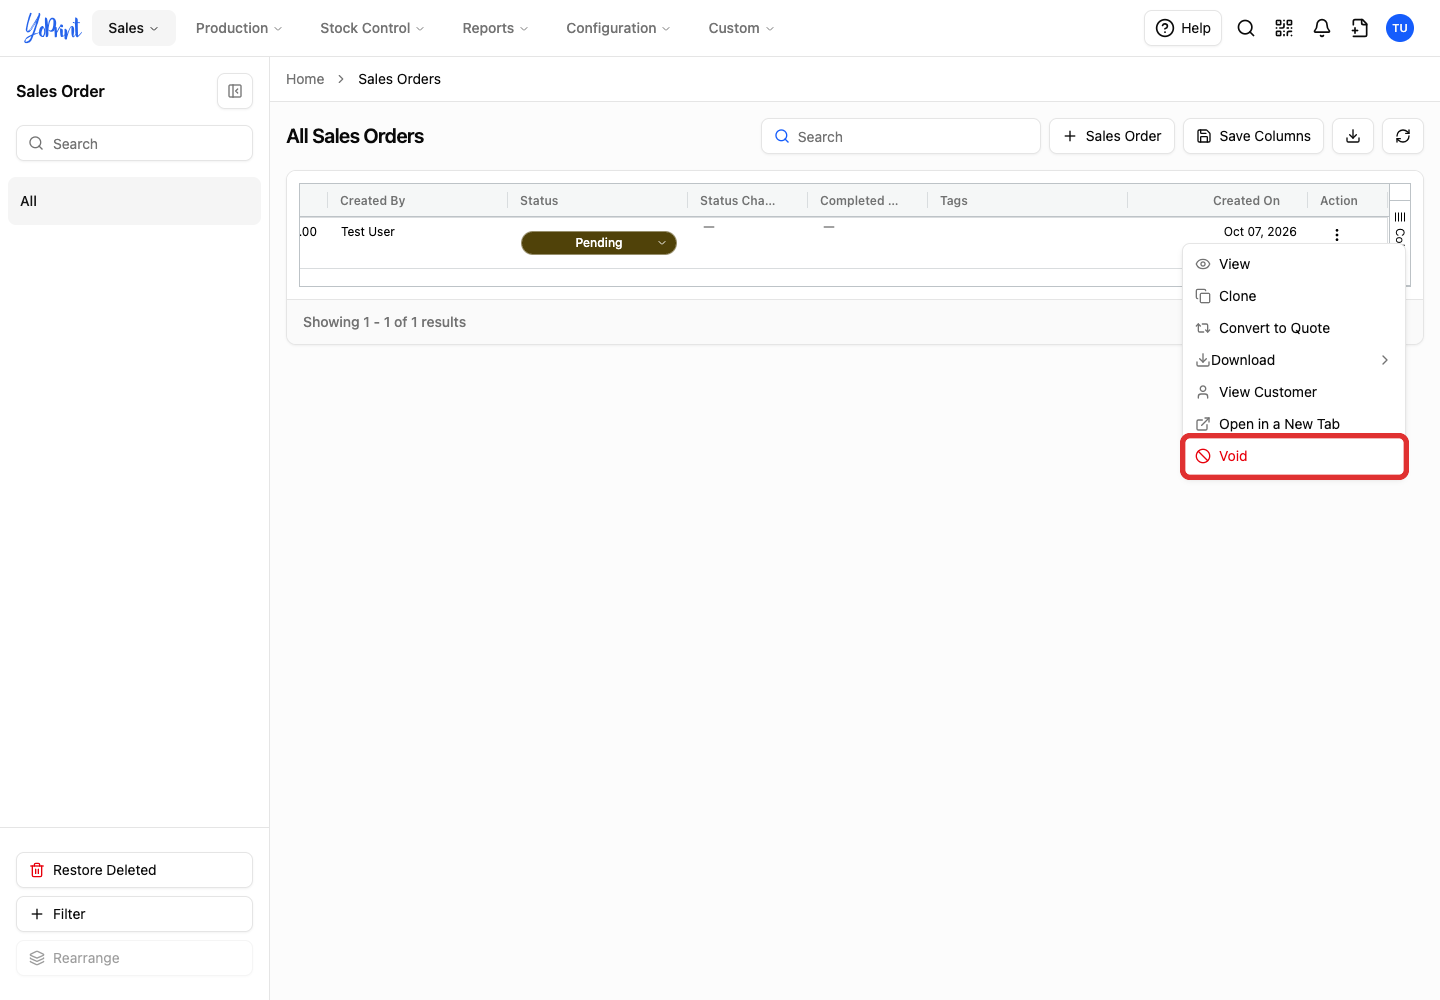Click the red prohibited icon beside Void
1440x1000 pixels.
[x=1203, y=456]
